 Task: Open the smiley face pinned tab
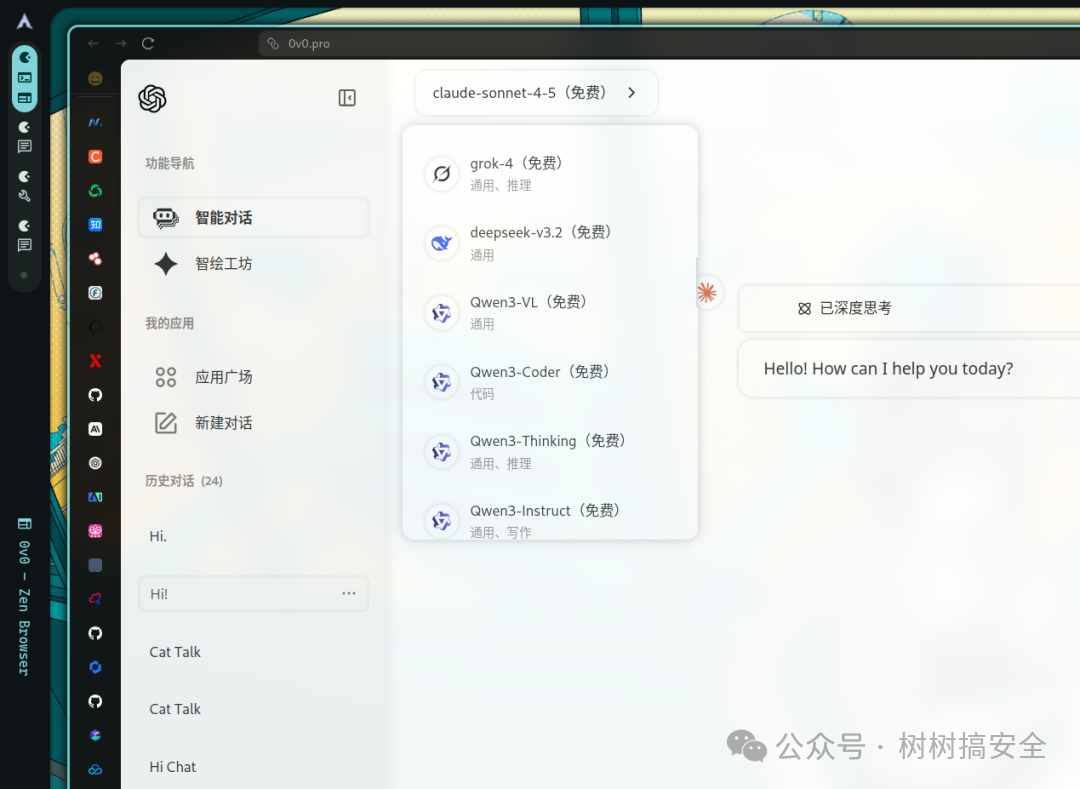pos(95,78)
